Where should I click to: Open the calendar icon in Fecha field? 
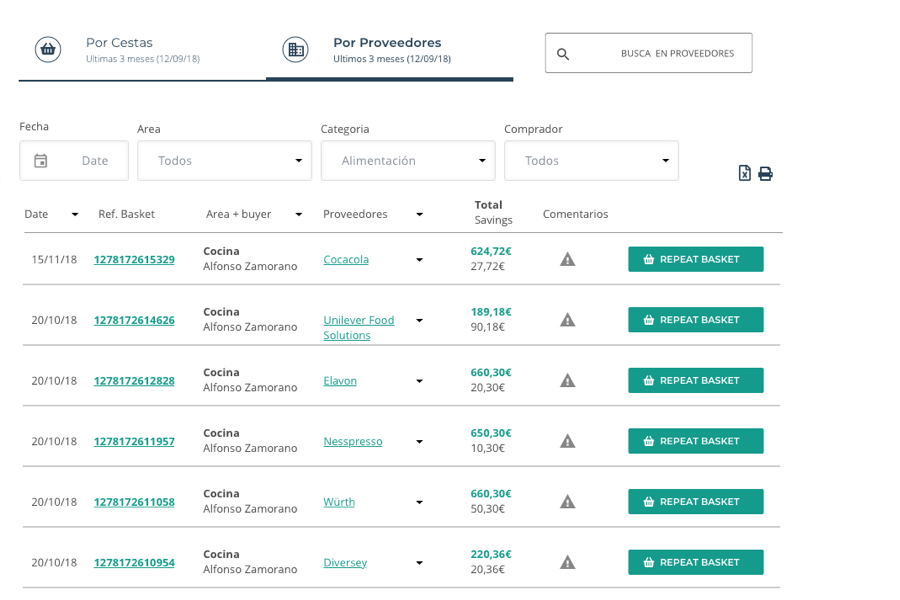[41, 161]
